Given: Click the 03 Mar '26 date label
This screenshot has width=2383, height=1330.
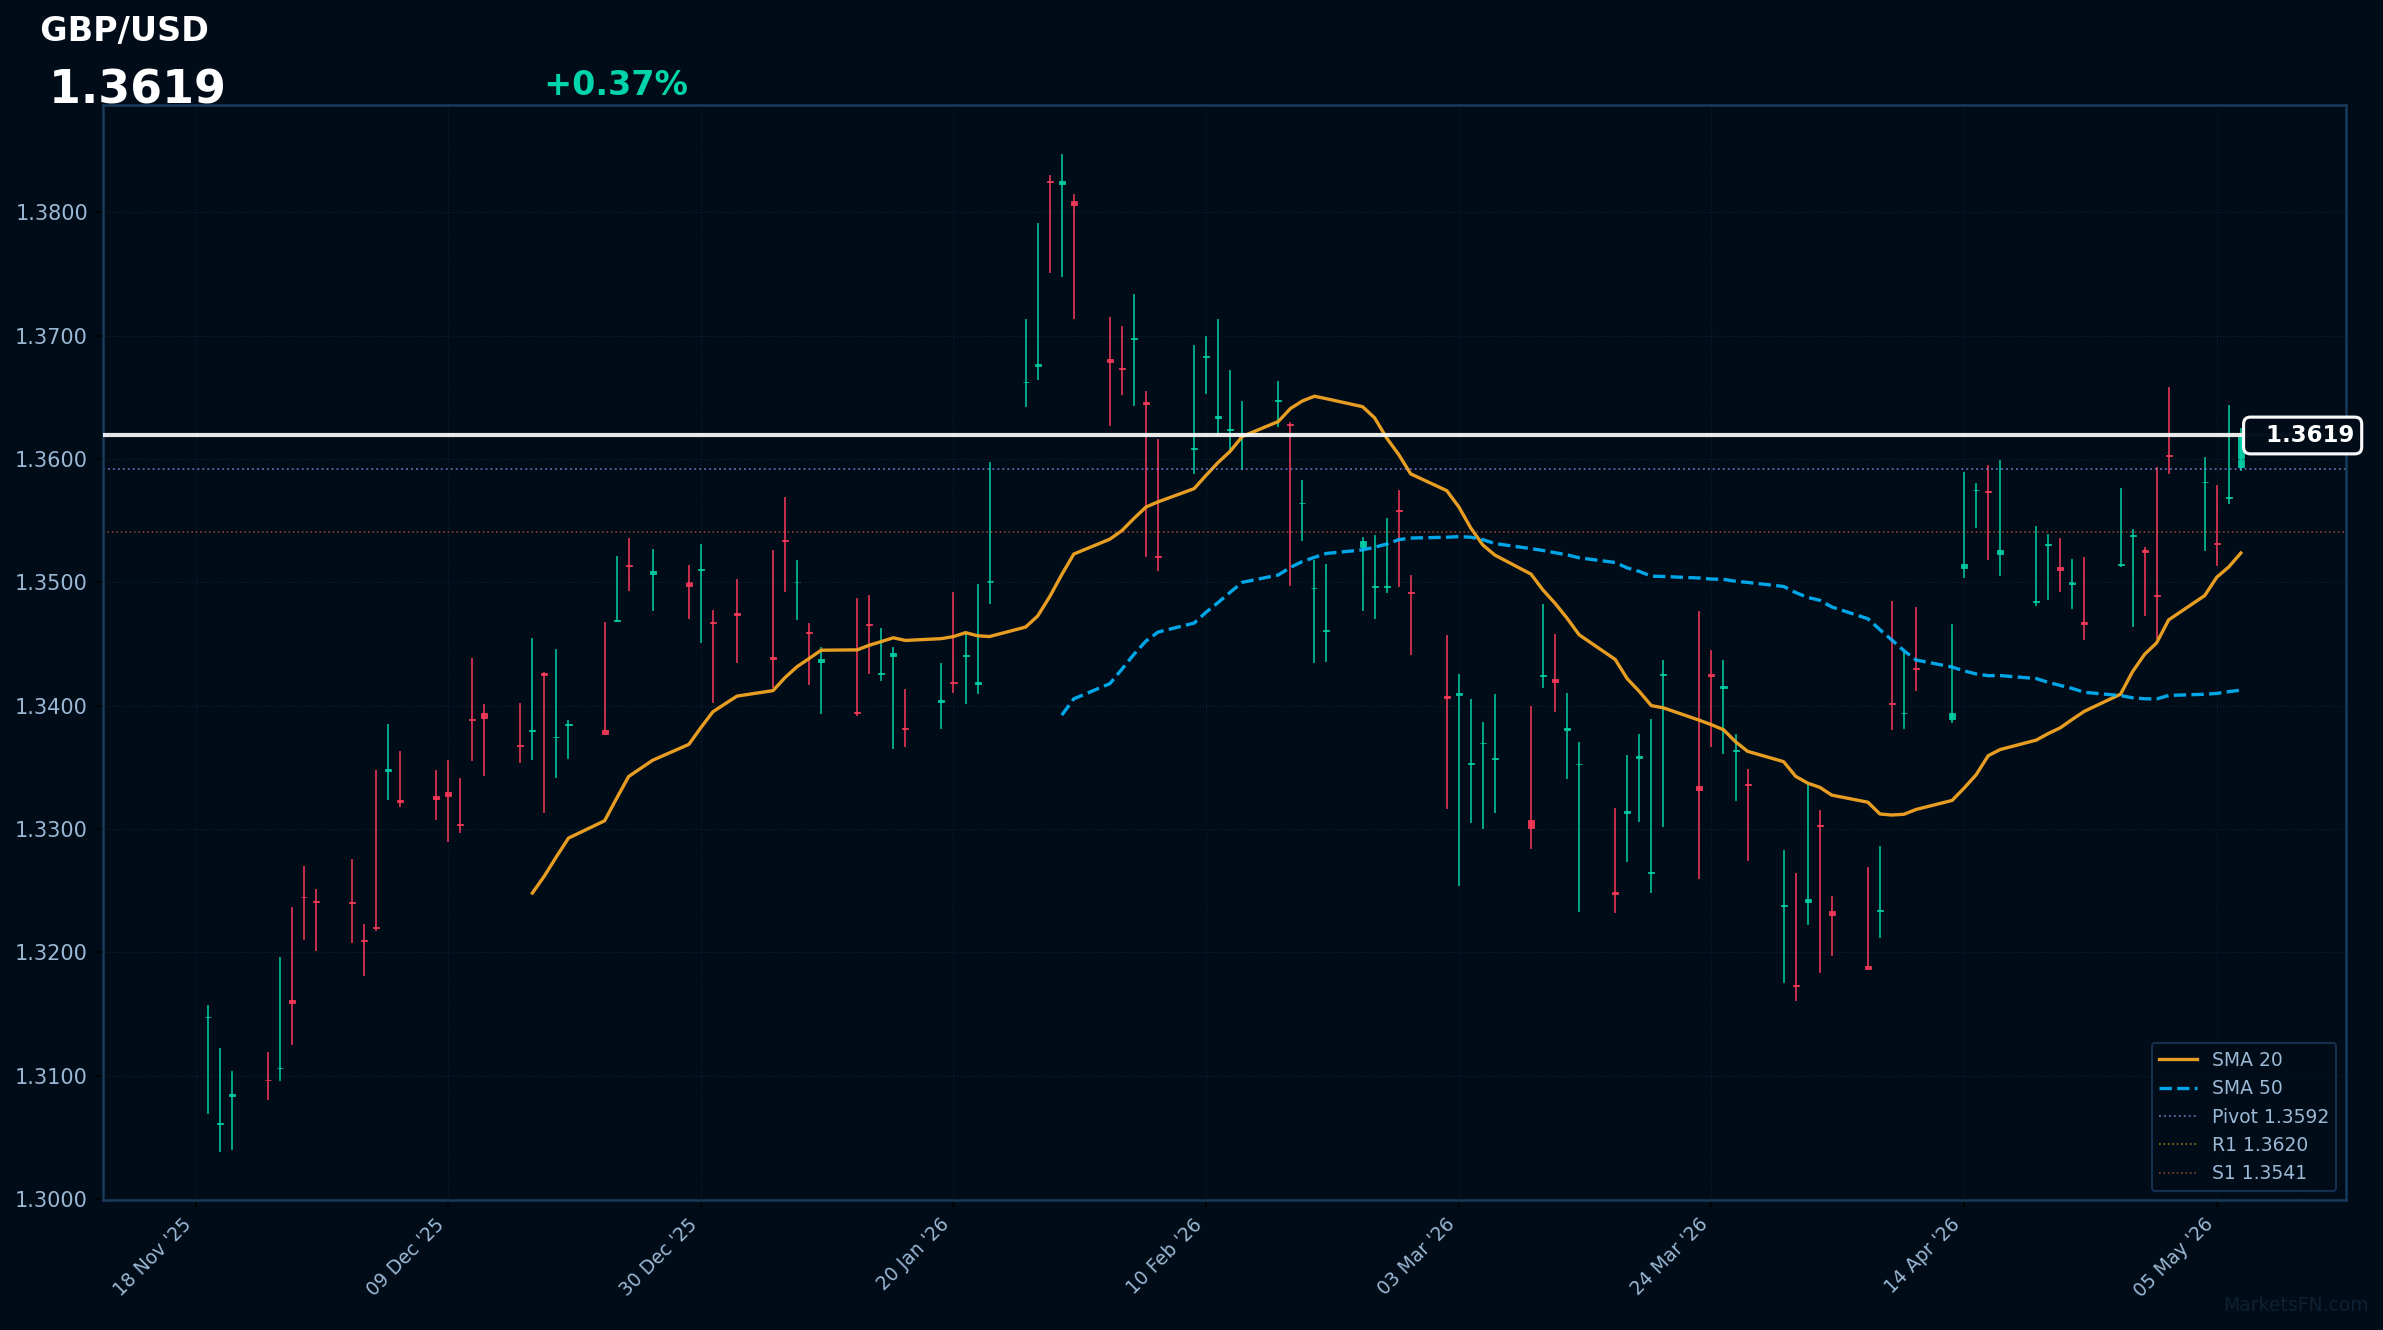Looking at the screenshot, I should click(1415, 1257).
